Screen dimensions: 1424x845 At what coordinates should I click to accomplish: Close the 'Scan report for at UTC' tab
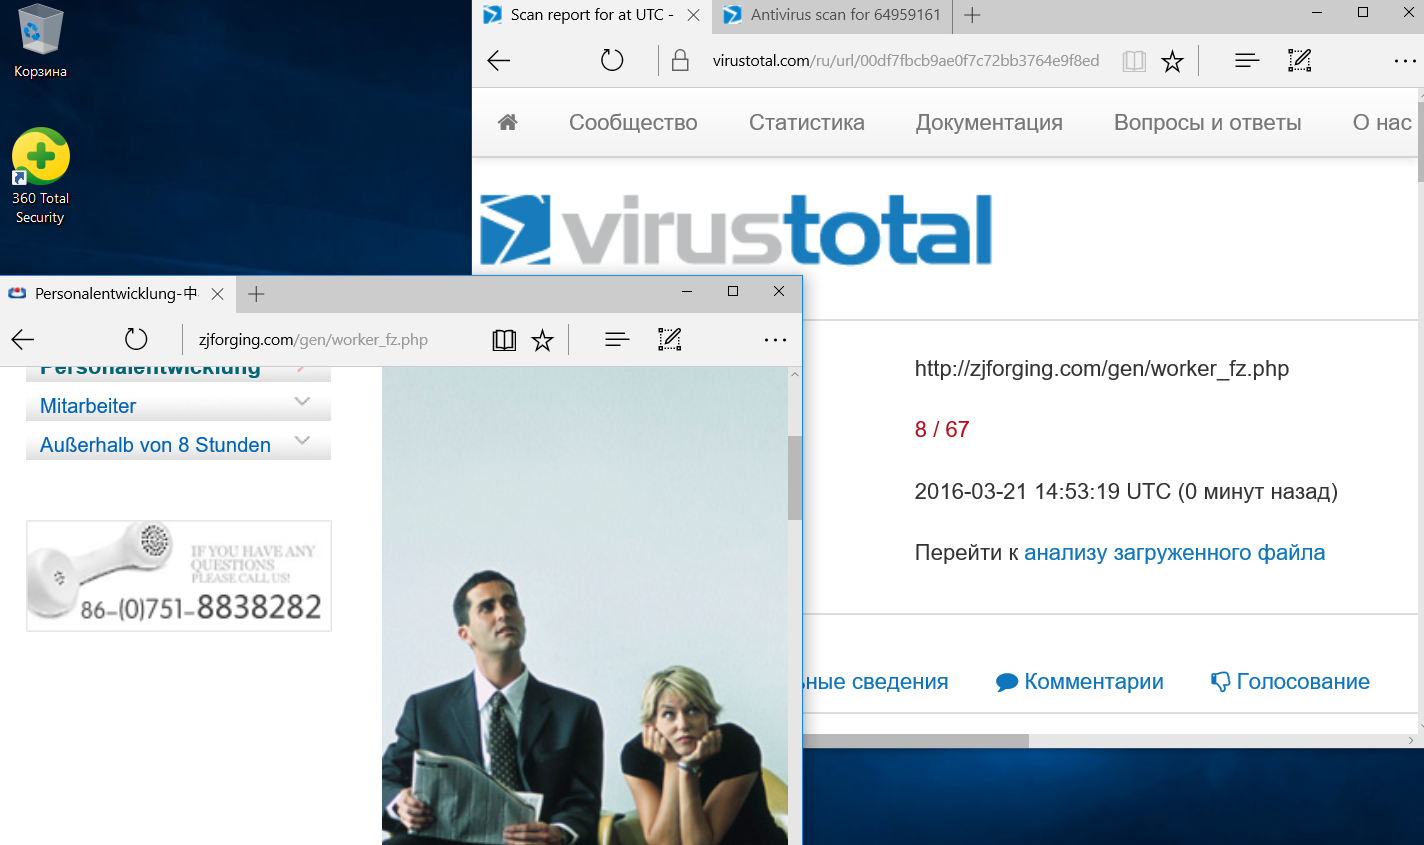tap(693, 15)
